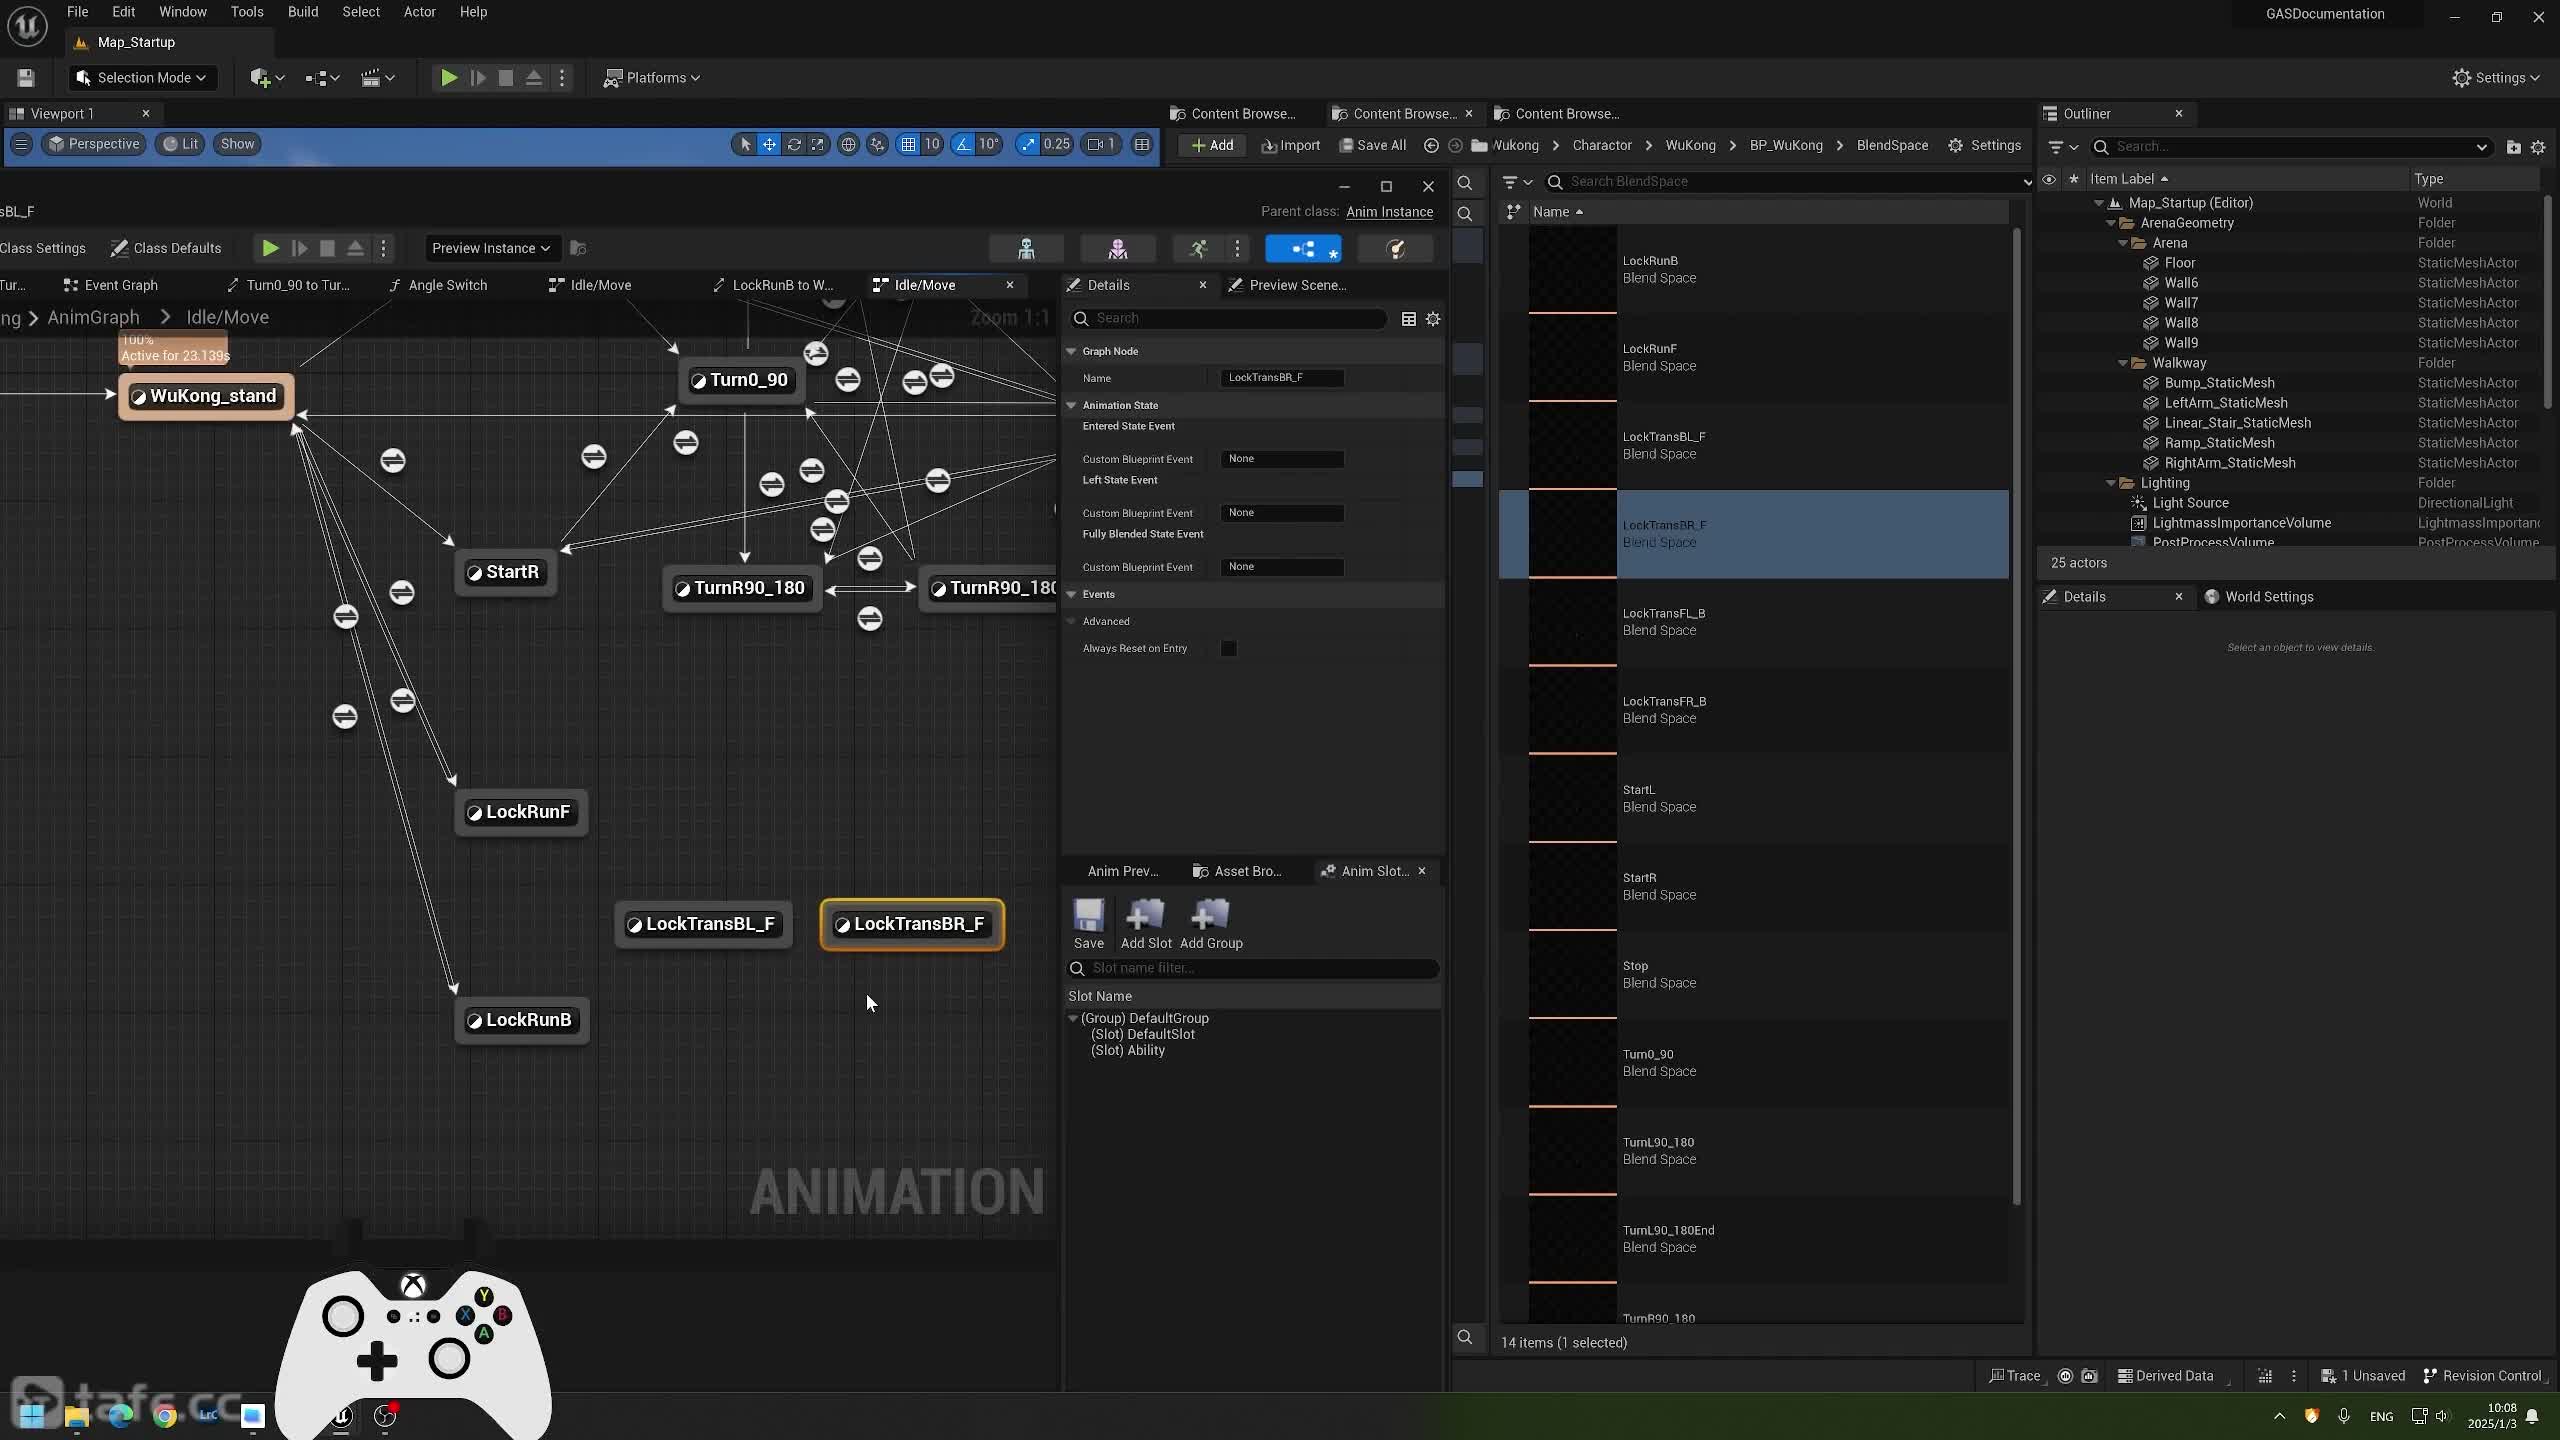This screenshot has width=2560, height=1440.
Task: Toggle scale snapping icon in viewport
Action: tap(1028, 145)
